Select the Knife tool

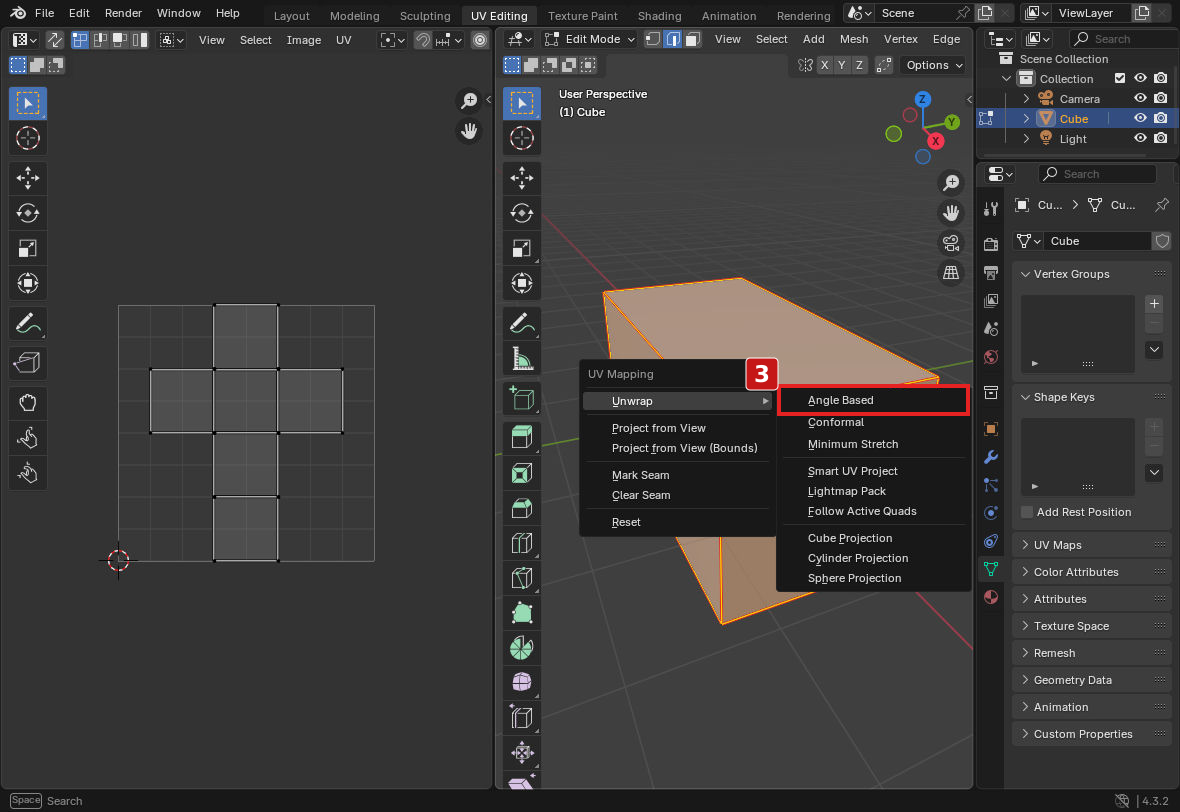[522, 578]
